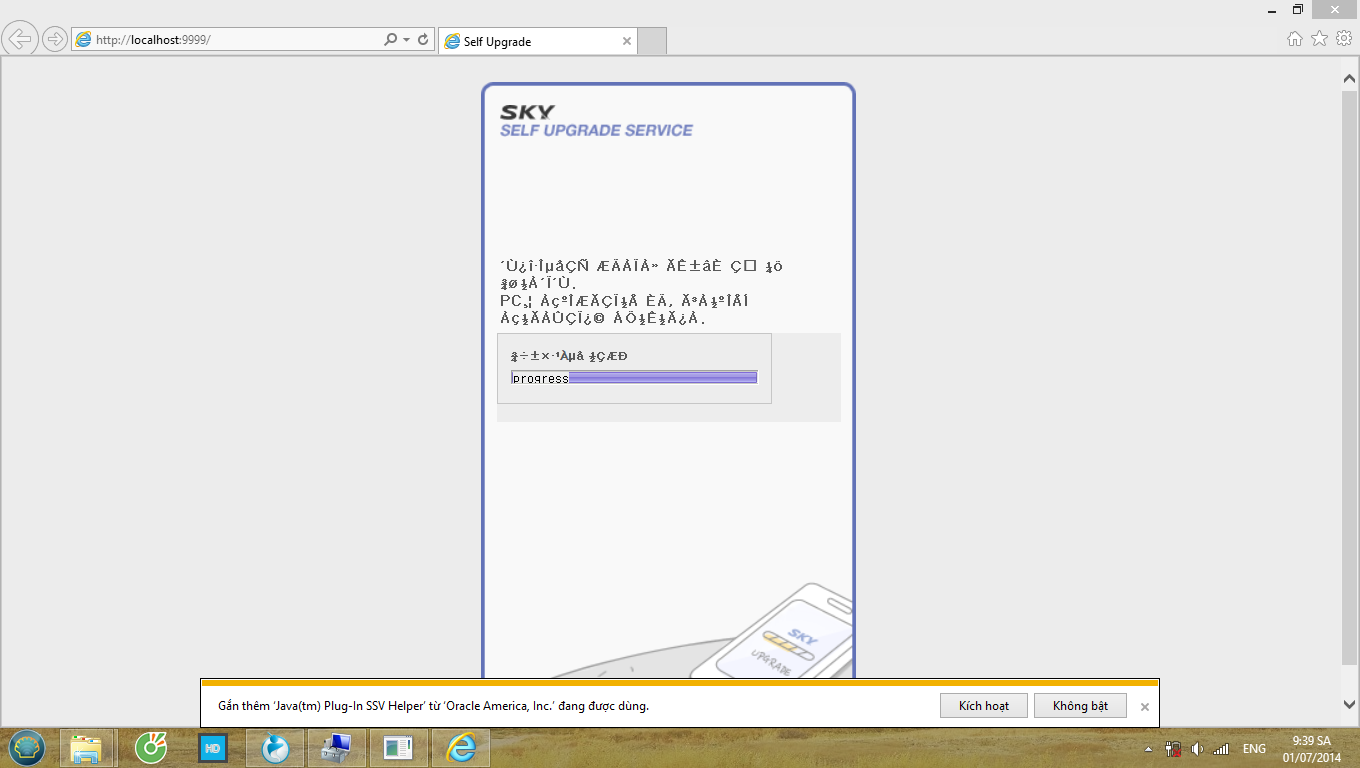This screenshot has height=768, width=1360.
Task: Open Coc Coc browser from taskbar
Action: (x=151, y=747)
